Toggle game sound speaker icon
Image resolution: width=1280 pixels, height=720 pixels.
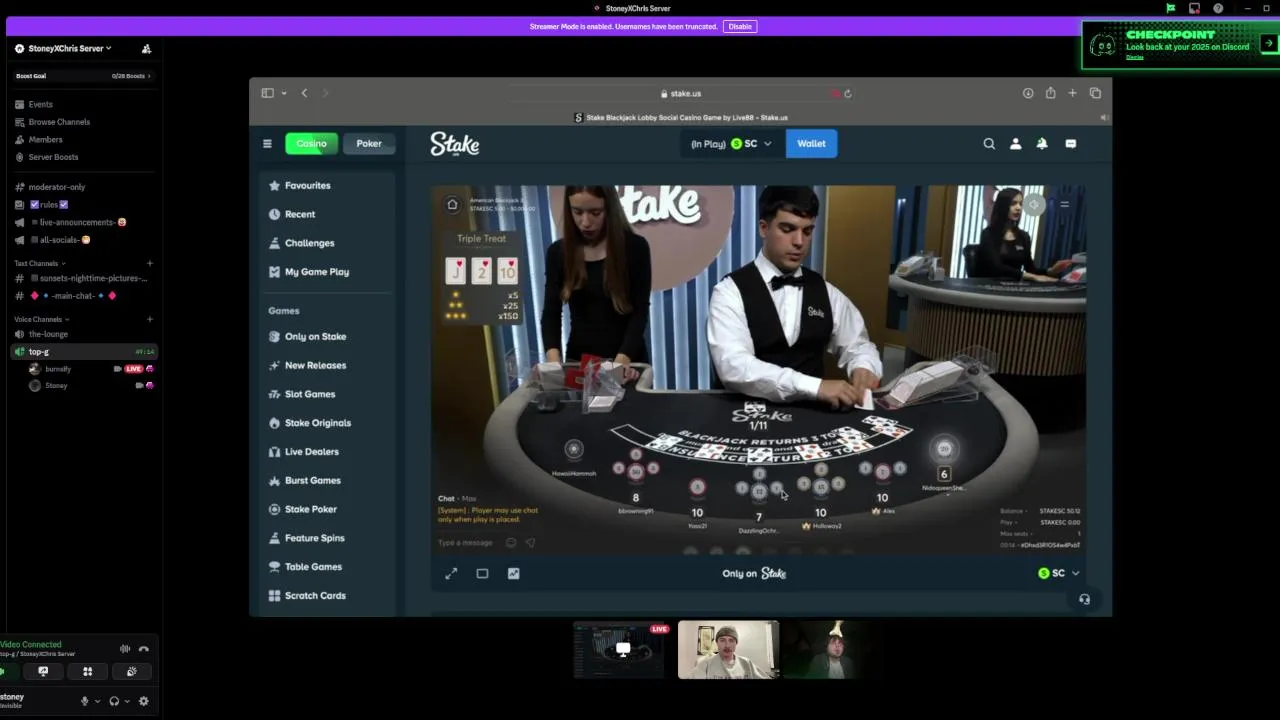1033,205
